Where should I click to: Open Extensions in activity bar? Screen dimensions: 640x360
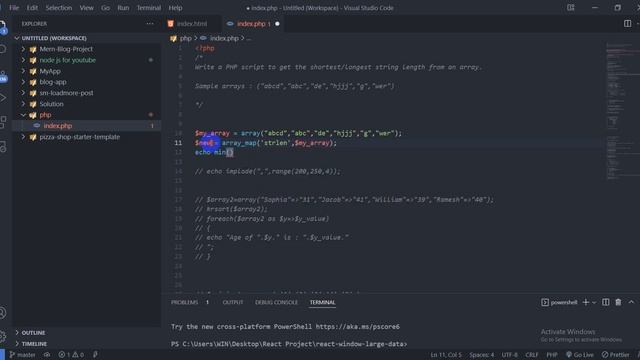[3, 122]
